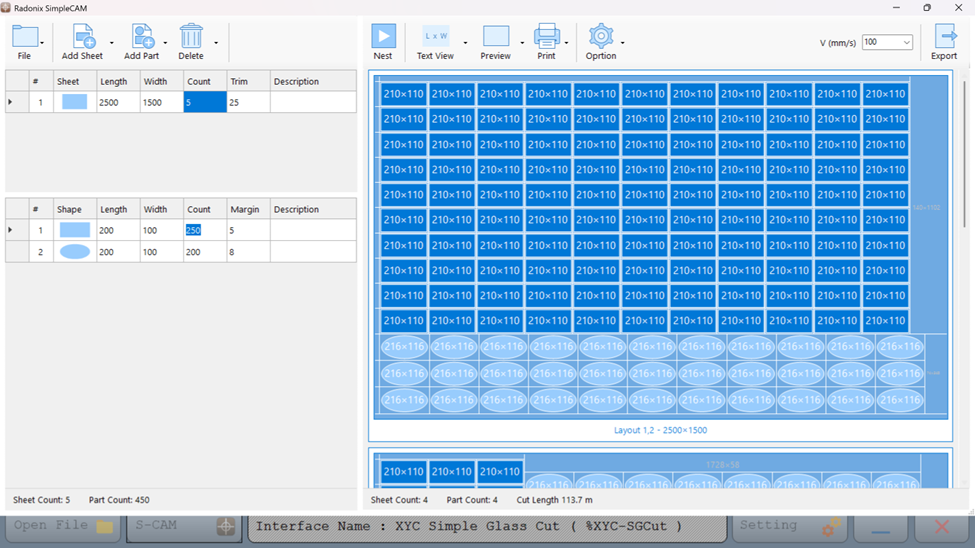Click the red X button in bottom bar
Viewport: 975px width, 548px height.
942,527
